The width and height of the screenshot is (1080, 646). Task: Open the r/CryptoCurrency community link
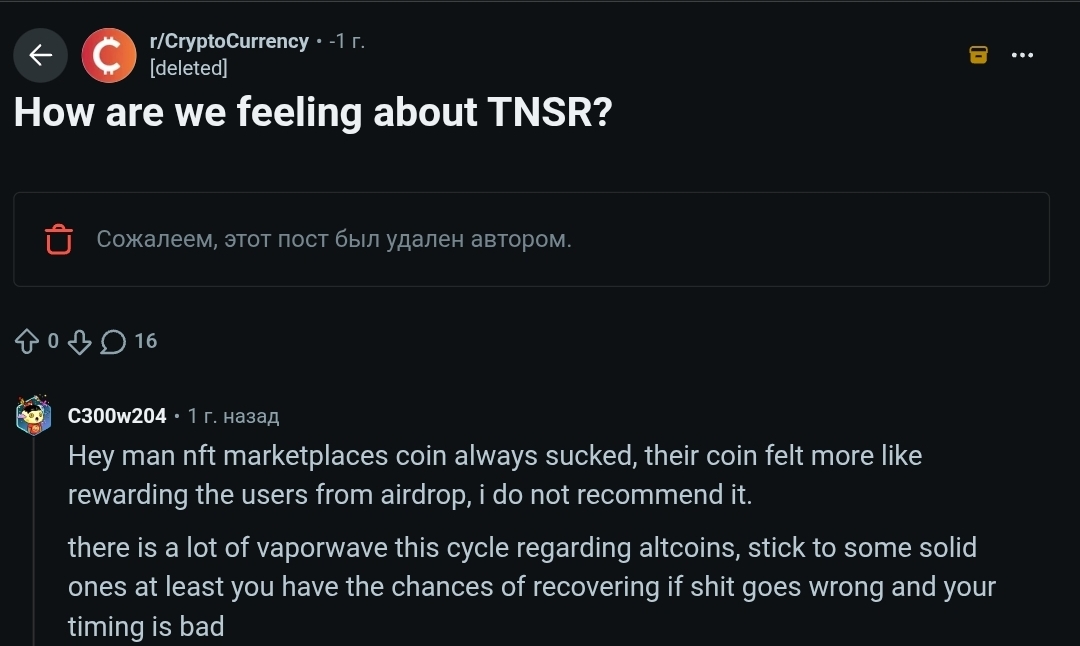pyautogui.click(x=228, y=41)
